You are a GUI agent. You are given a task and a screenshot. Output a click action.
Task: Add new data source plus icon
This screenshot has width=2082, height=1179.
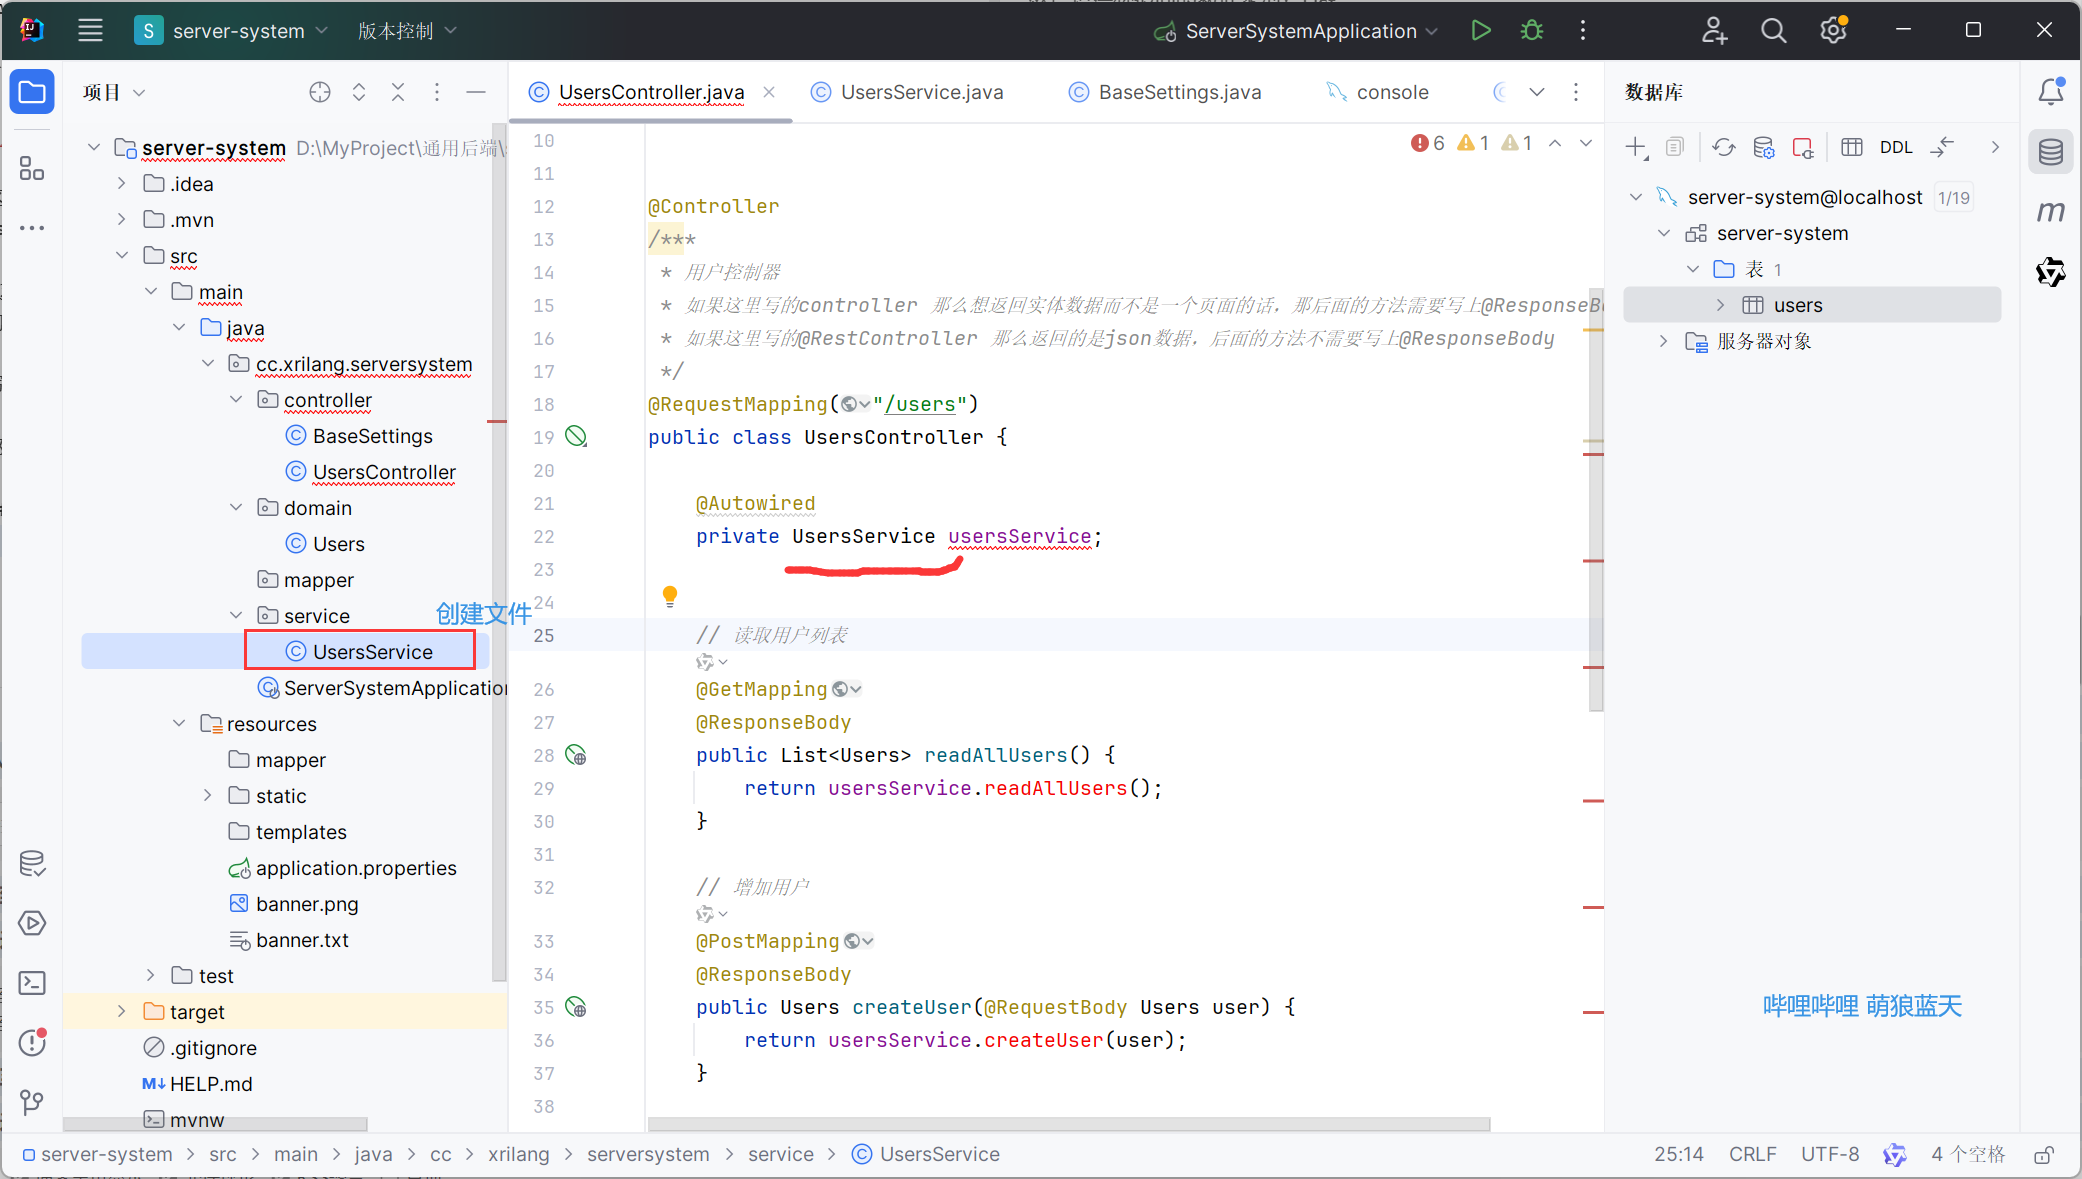tap(1636, 147)
